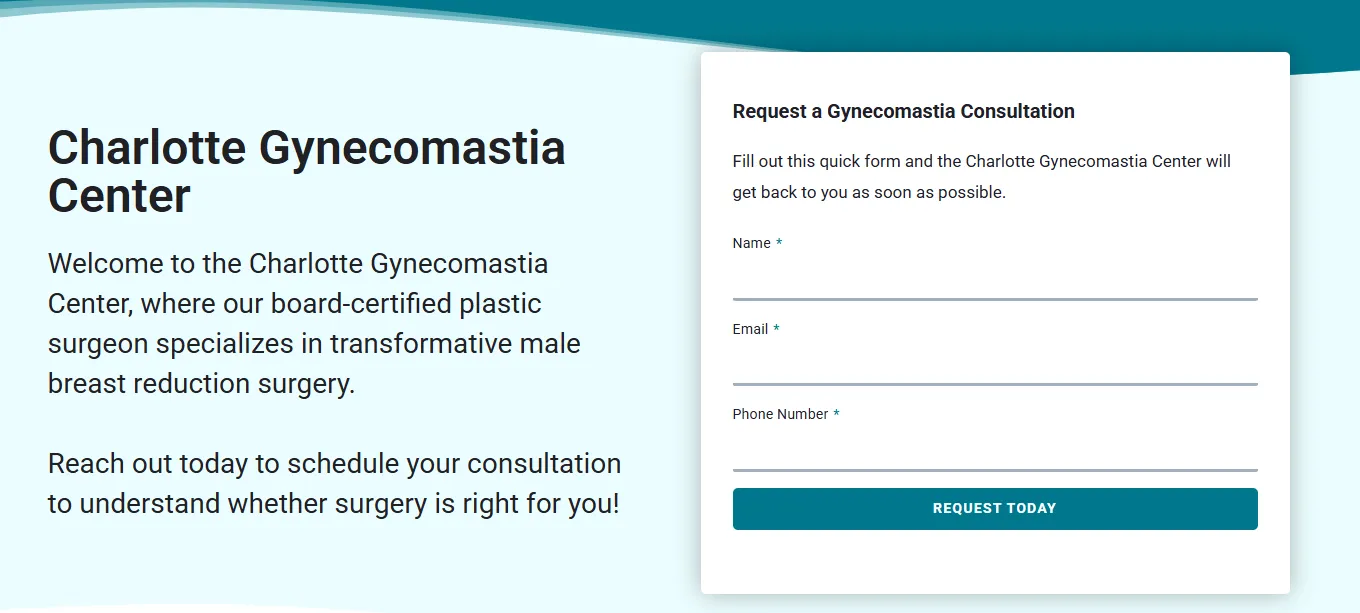Click the 'Reach out today' paragraph
The height and width of the screenshot is (613, 1360).
point(334,483)
